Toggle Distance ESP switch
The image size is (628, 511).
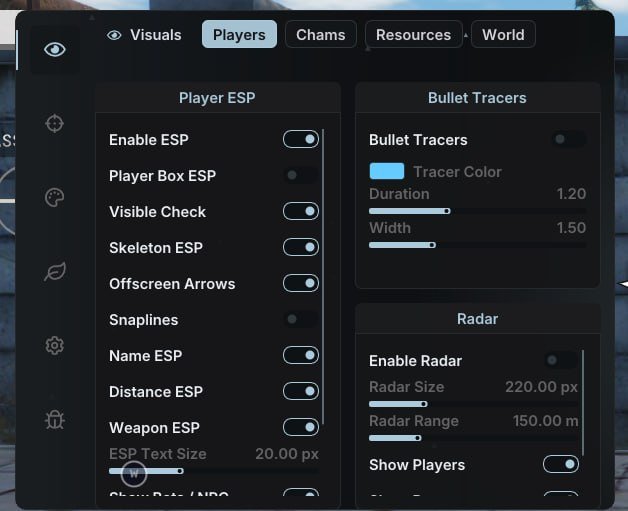[301, 391]
